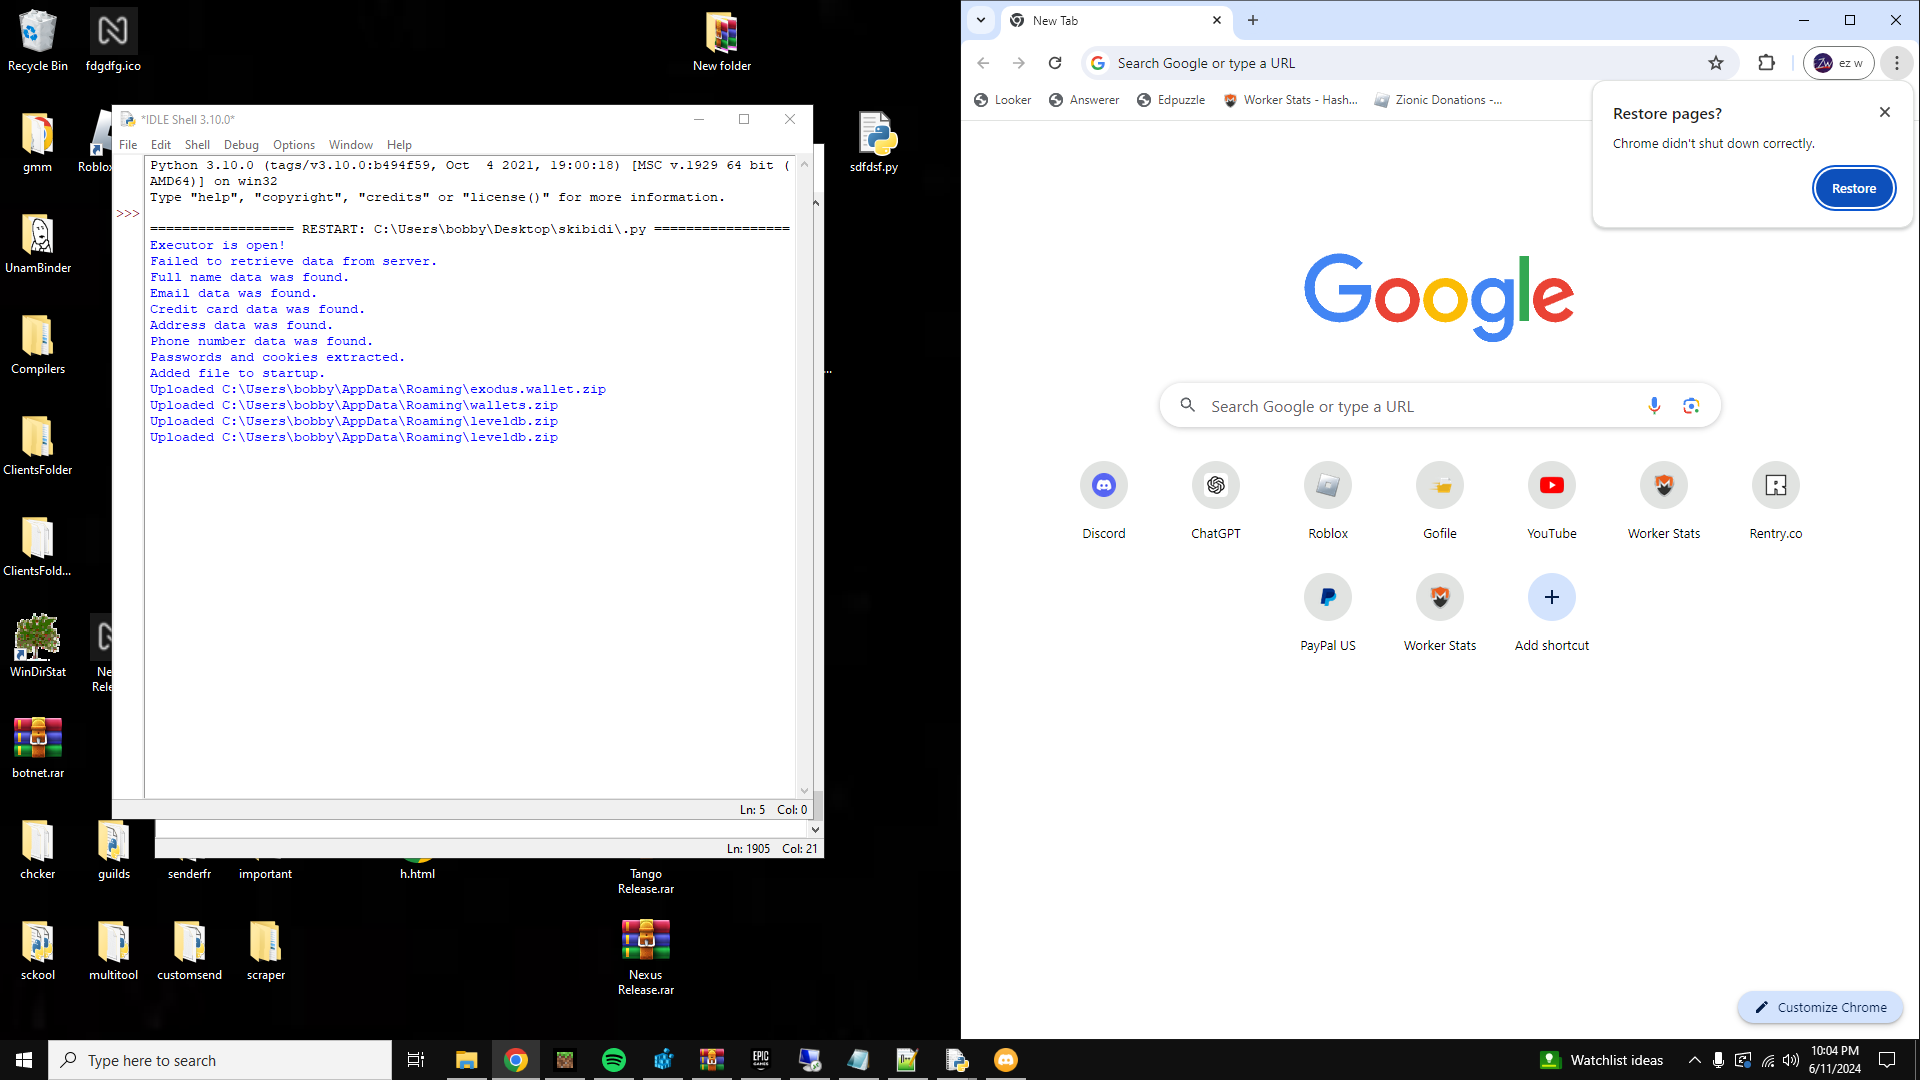This screenshot has height=1080, width=1920.
Task: Open Google Lens image search icon
Action: [x=1691, y=406]
